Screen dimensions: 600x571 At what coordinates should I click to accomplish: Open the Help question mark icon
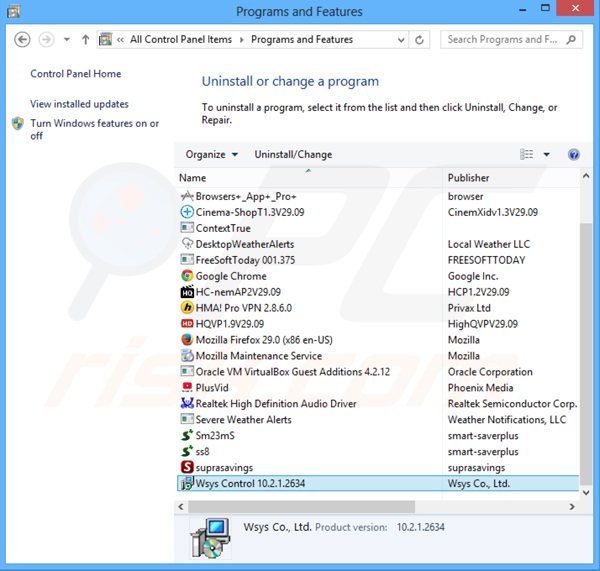tap(574, 155)
